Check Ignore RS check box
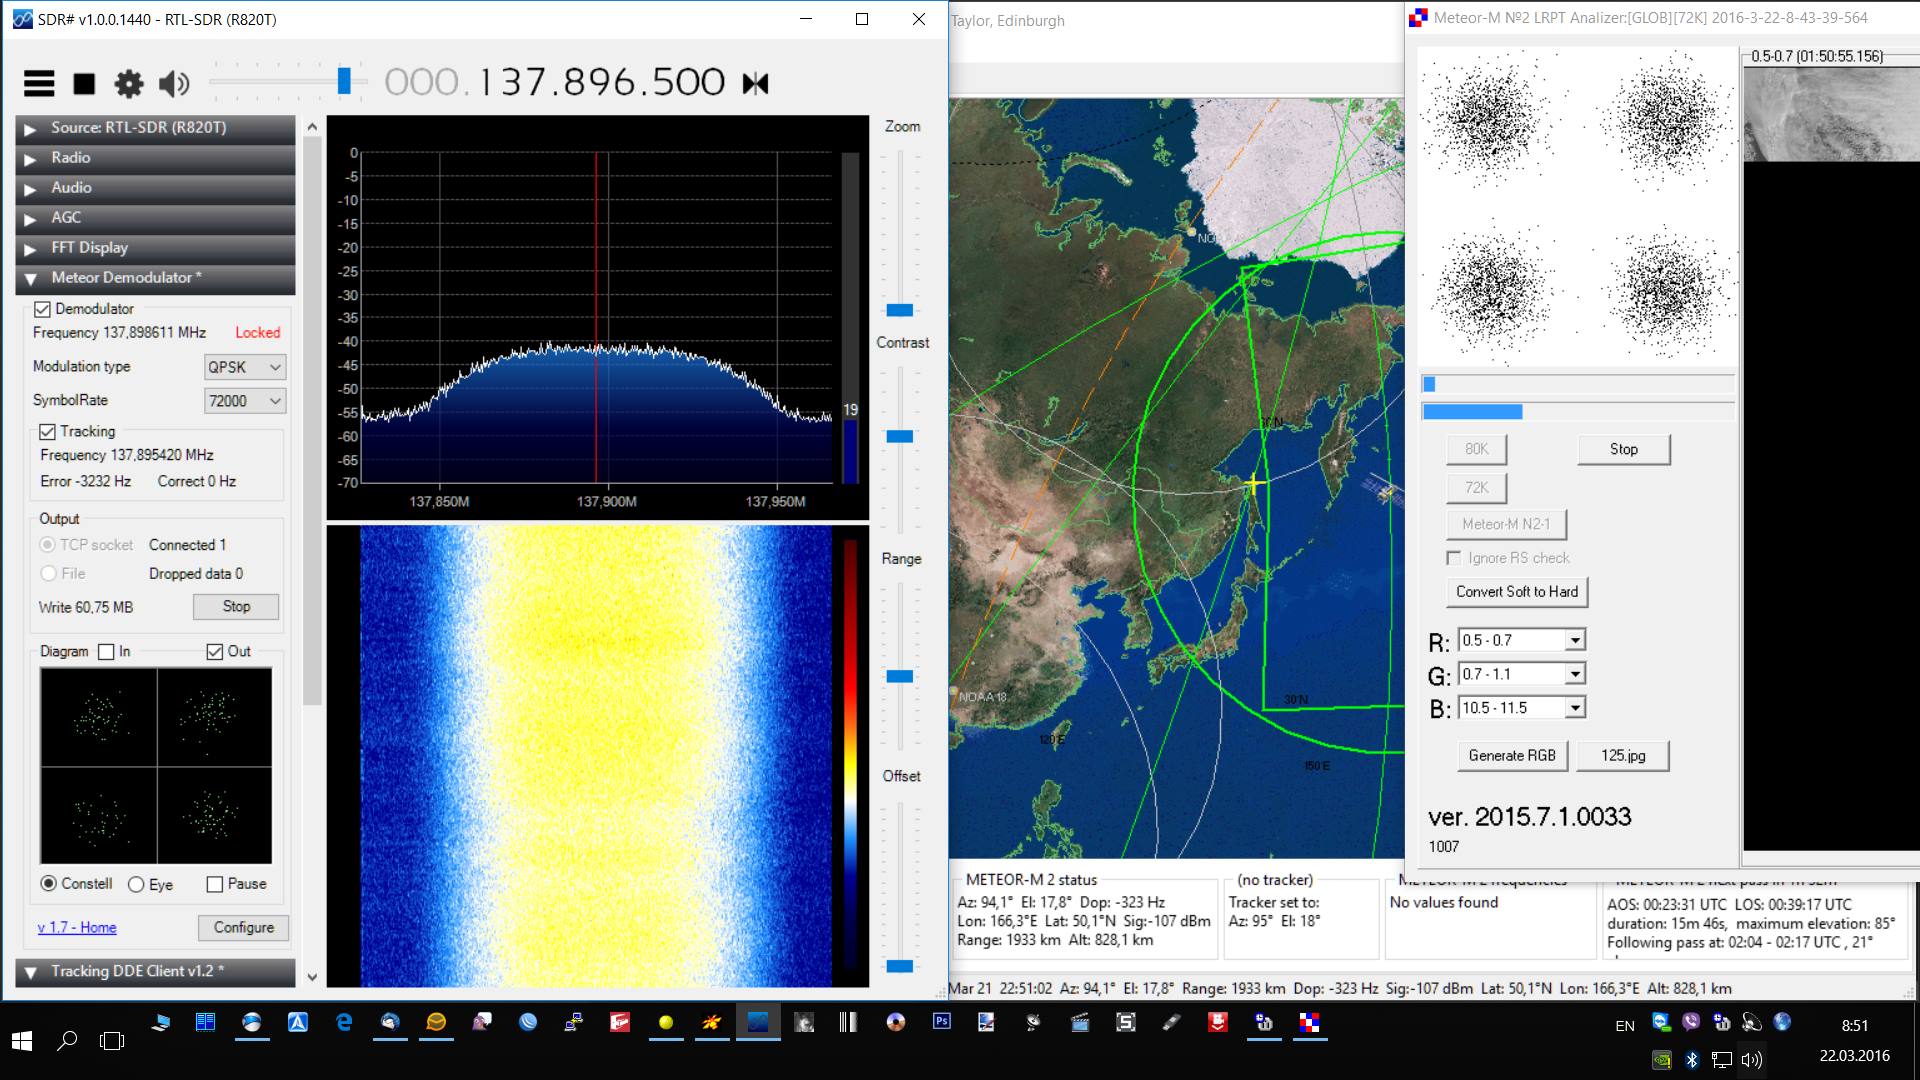The height and width of the screenshot is (1080, 1920). click(1454, 558)
